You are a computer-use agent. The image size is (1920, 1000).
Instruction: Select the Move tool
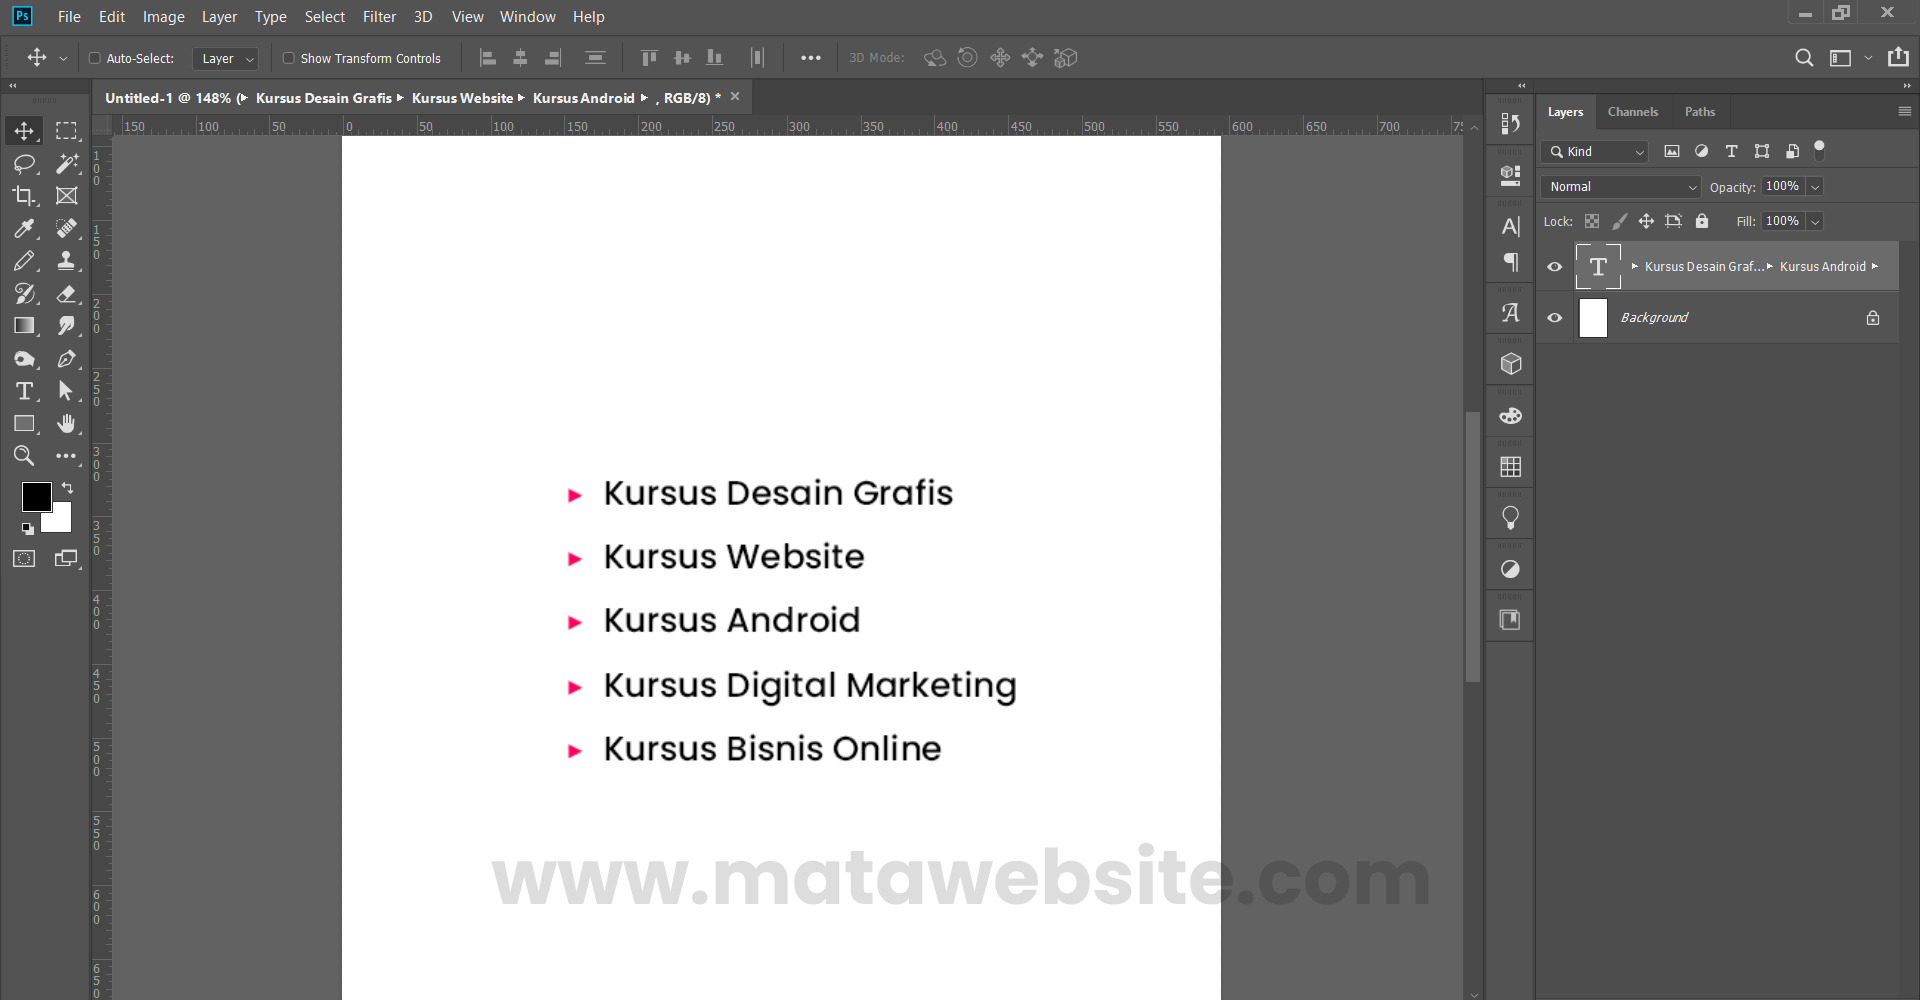click(24, 130)
